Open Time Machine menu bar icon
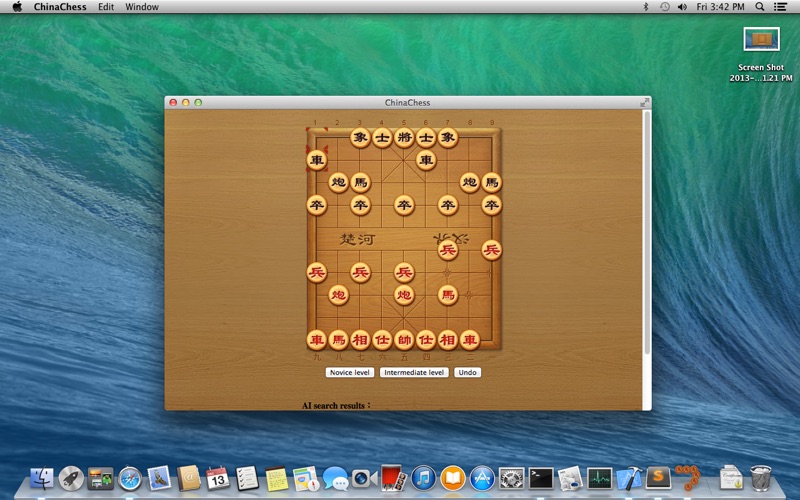 (664, 7)
